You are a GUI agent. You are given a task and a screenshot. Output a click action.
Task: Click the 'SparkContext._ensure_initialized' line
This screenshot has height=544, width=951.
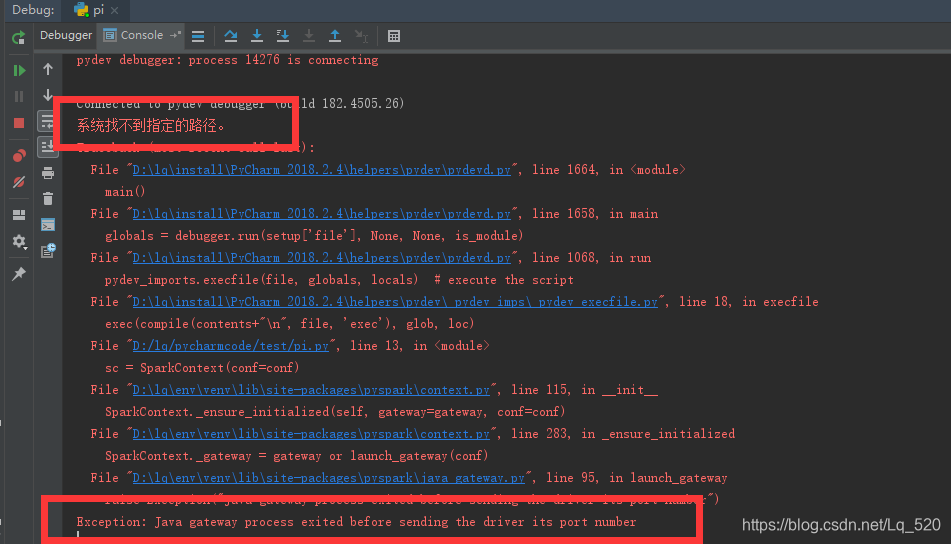335,412
